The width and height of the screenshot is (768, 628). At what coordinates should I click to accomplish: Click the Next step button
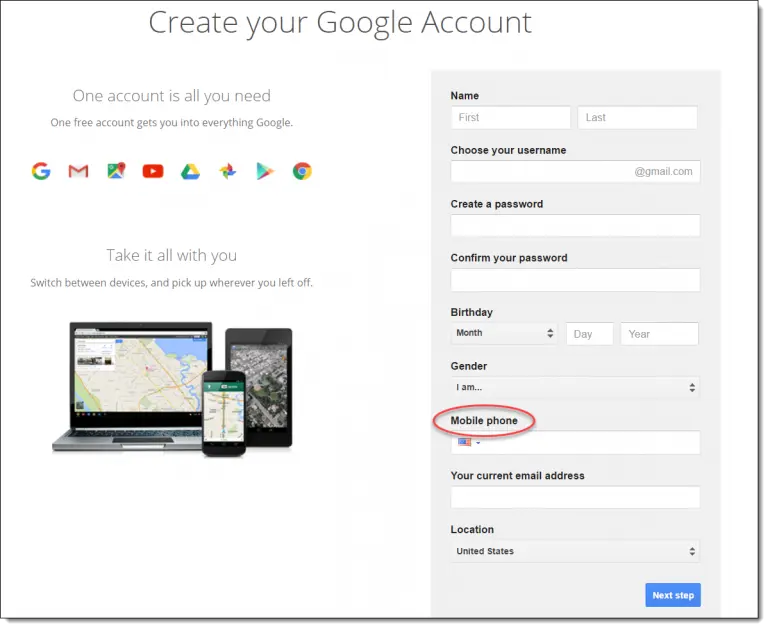coord(673,596)
